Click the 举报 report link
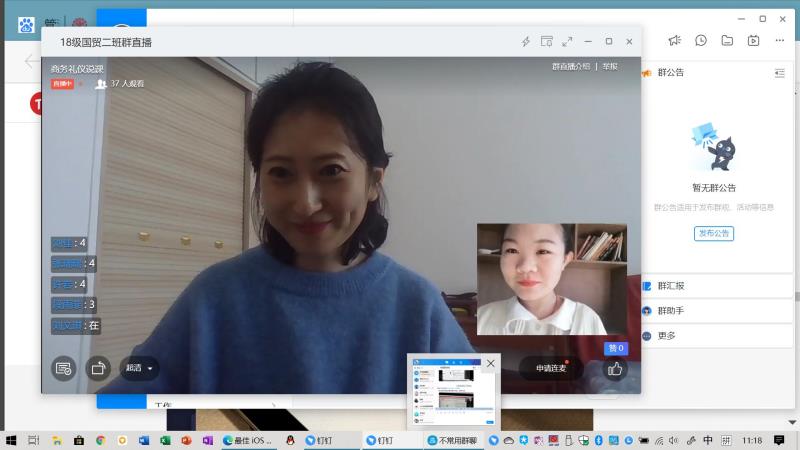Screen dimensions: 800x450 tap(610, 67)
